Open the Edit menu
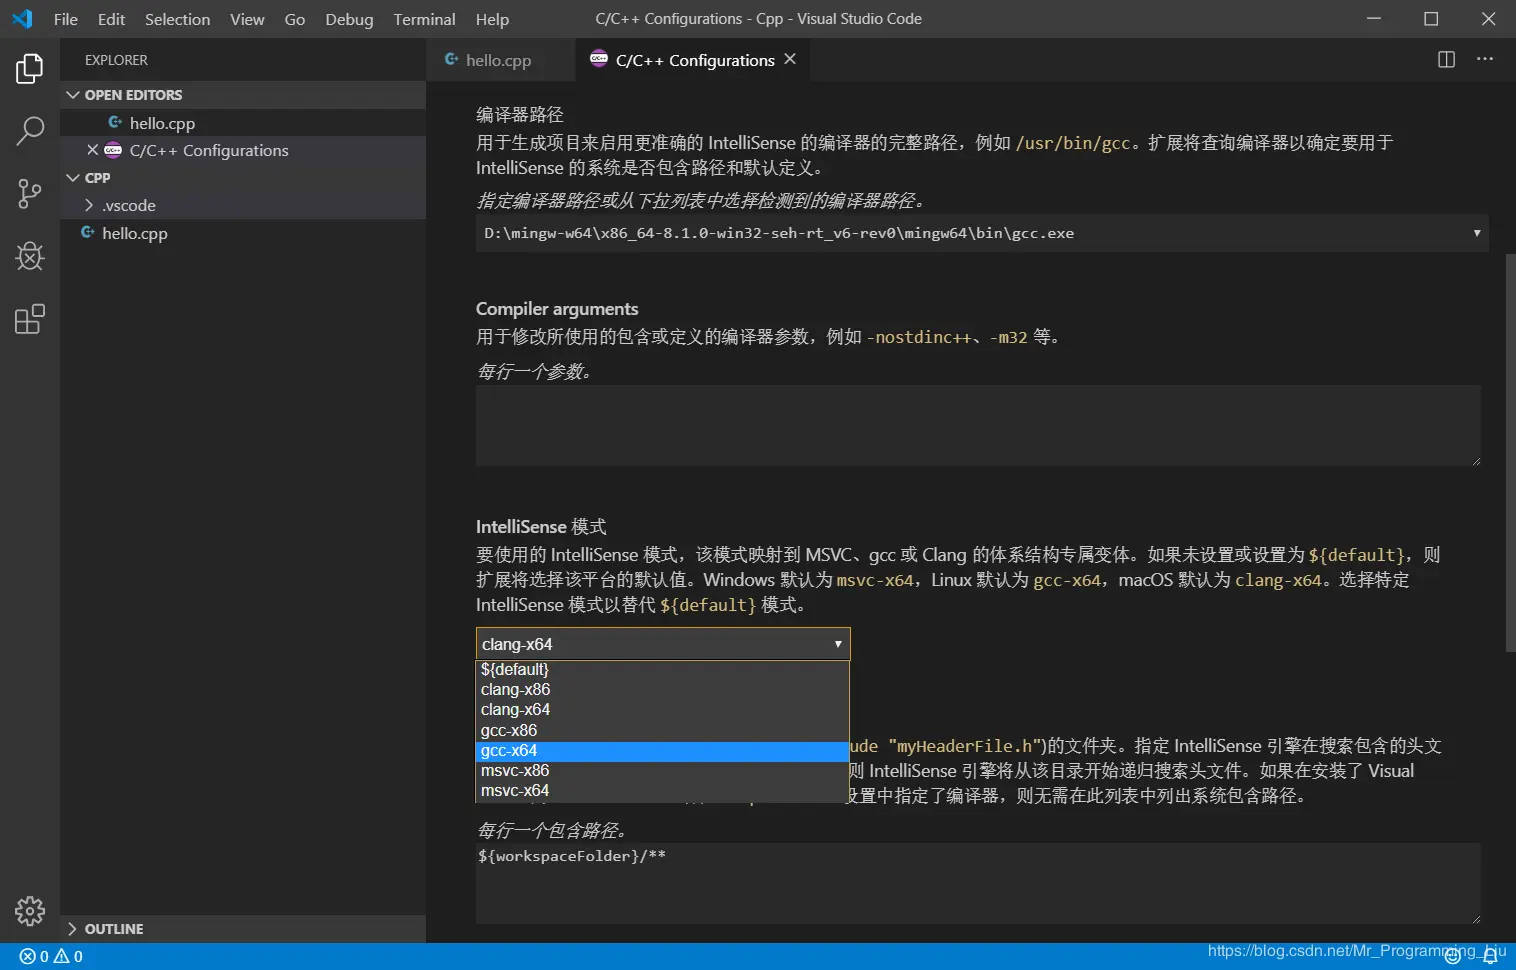The image size is (1516, 970). (x=111, y=19)
